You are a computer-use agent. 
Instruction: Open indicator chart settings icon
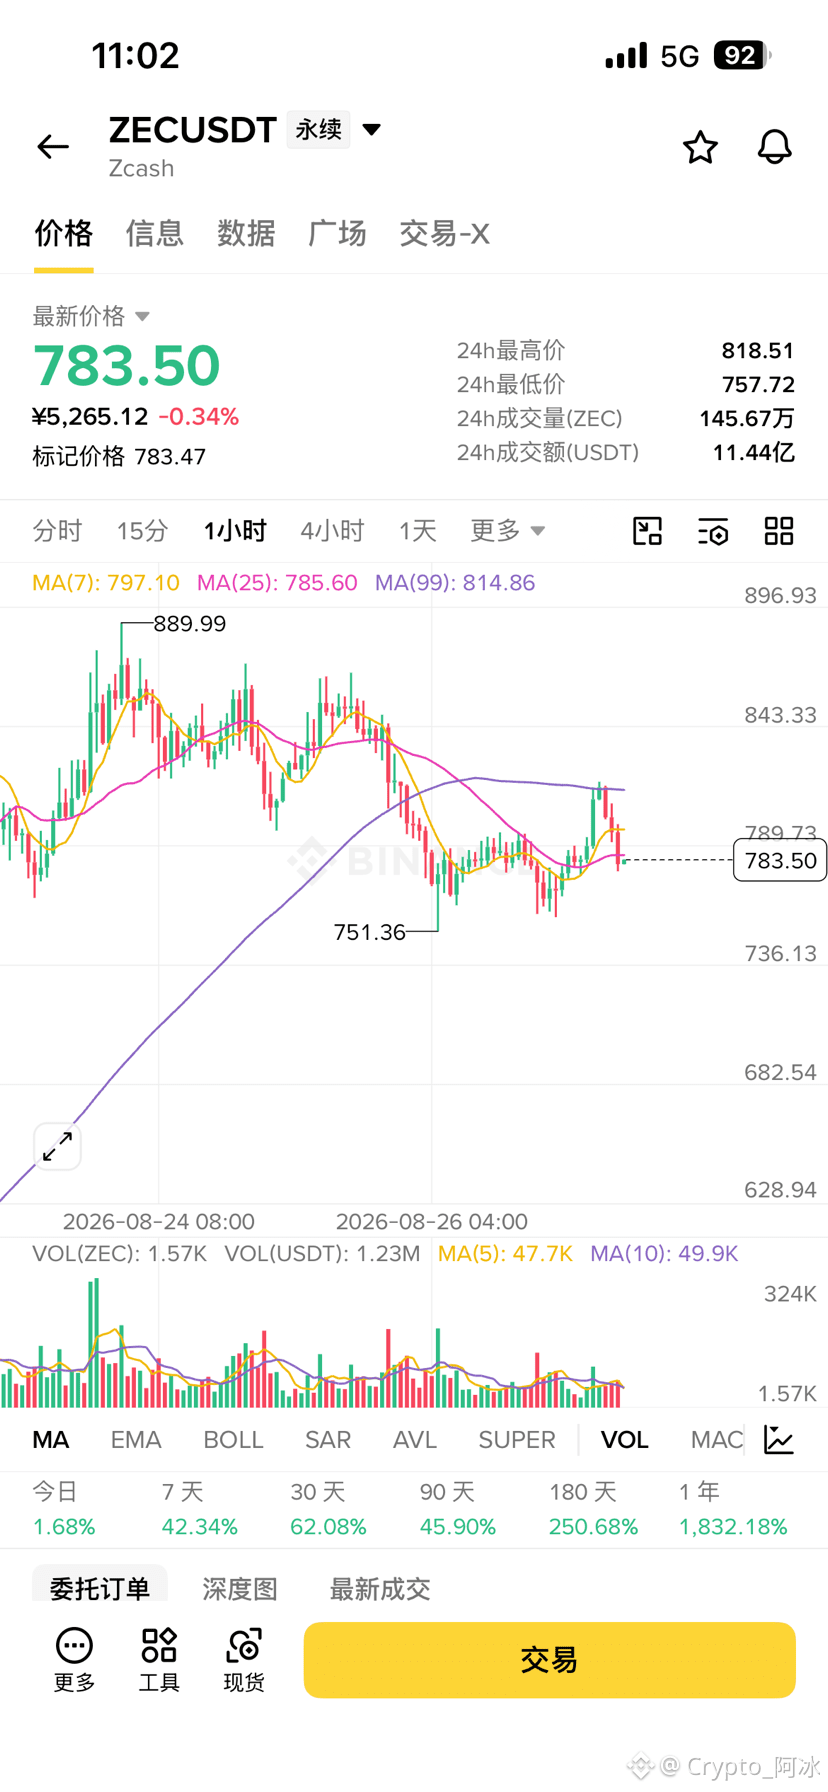tap(779, 1440)
